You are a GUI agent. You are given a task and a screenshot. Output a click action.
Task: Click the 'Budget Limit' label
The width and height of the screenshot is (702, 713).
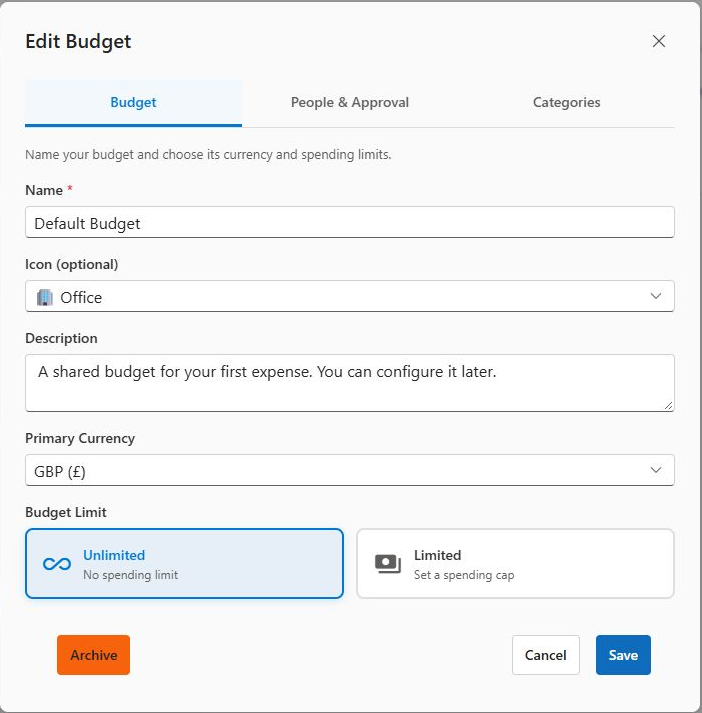pos(66,512)
